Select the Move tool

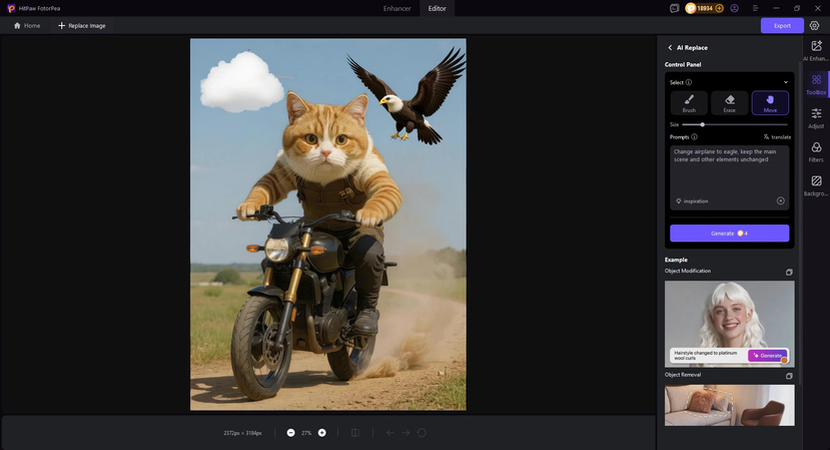tap(770, 103)
